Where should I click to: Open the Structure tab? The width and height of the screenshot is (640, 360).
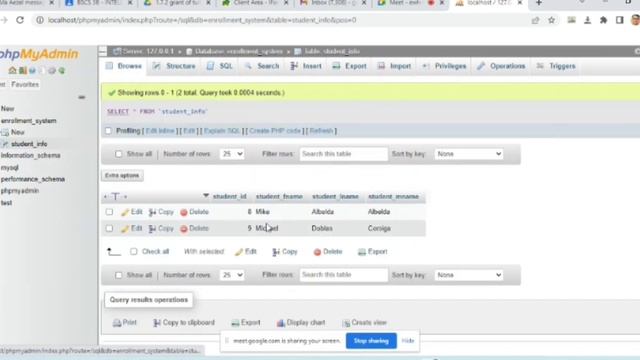[x=174, y=66]
